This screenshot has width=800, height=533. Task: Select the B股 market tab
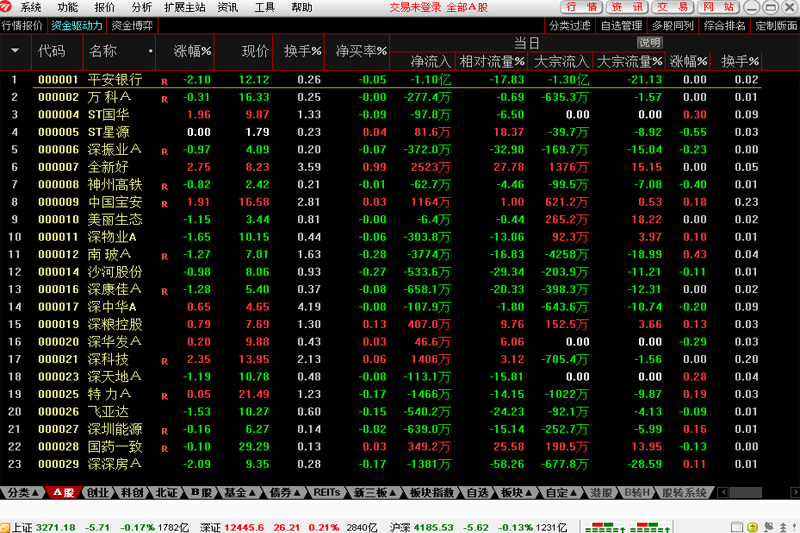click(x=201, y=493)
